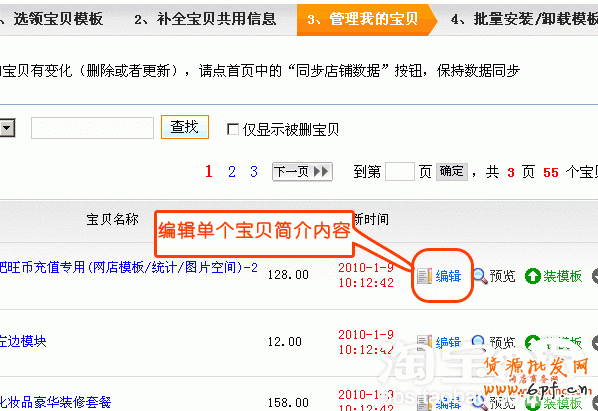This screenshot has width=598, height=411.
Task: Click 预览 text in the 左边模块 row
Action: tap(502, 342)
